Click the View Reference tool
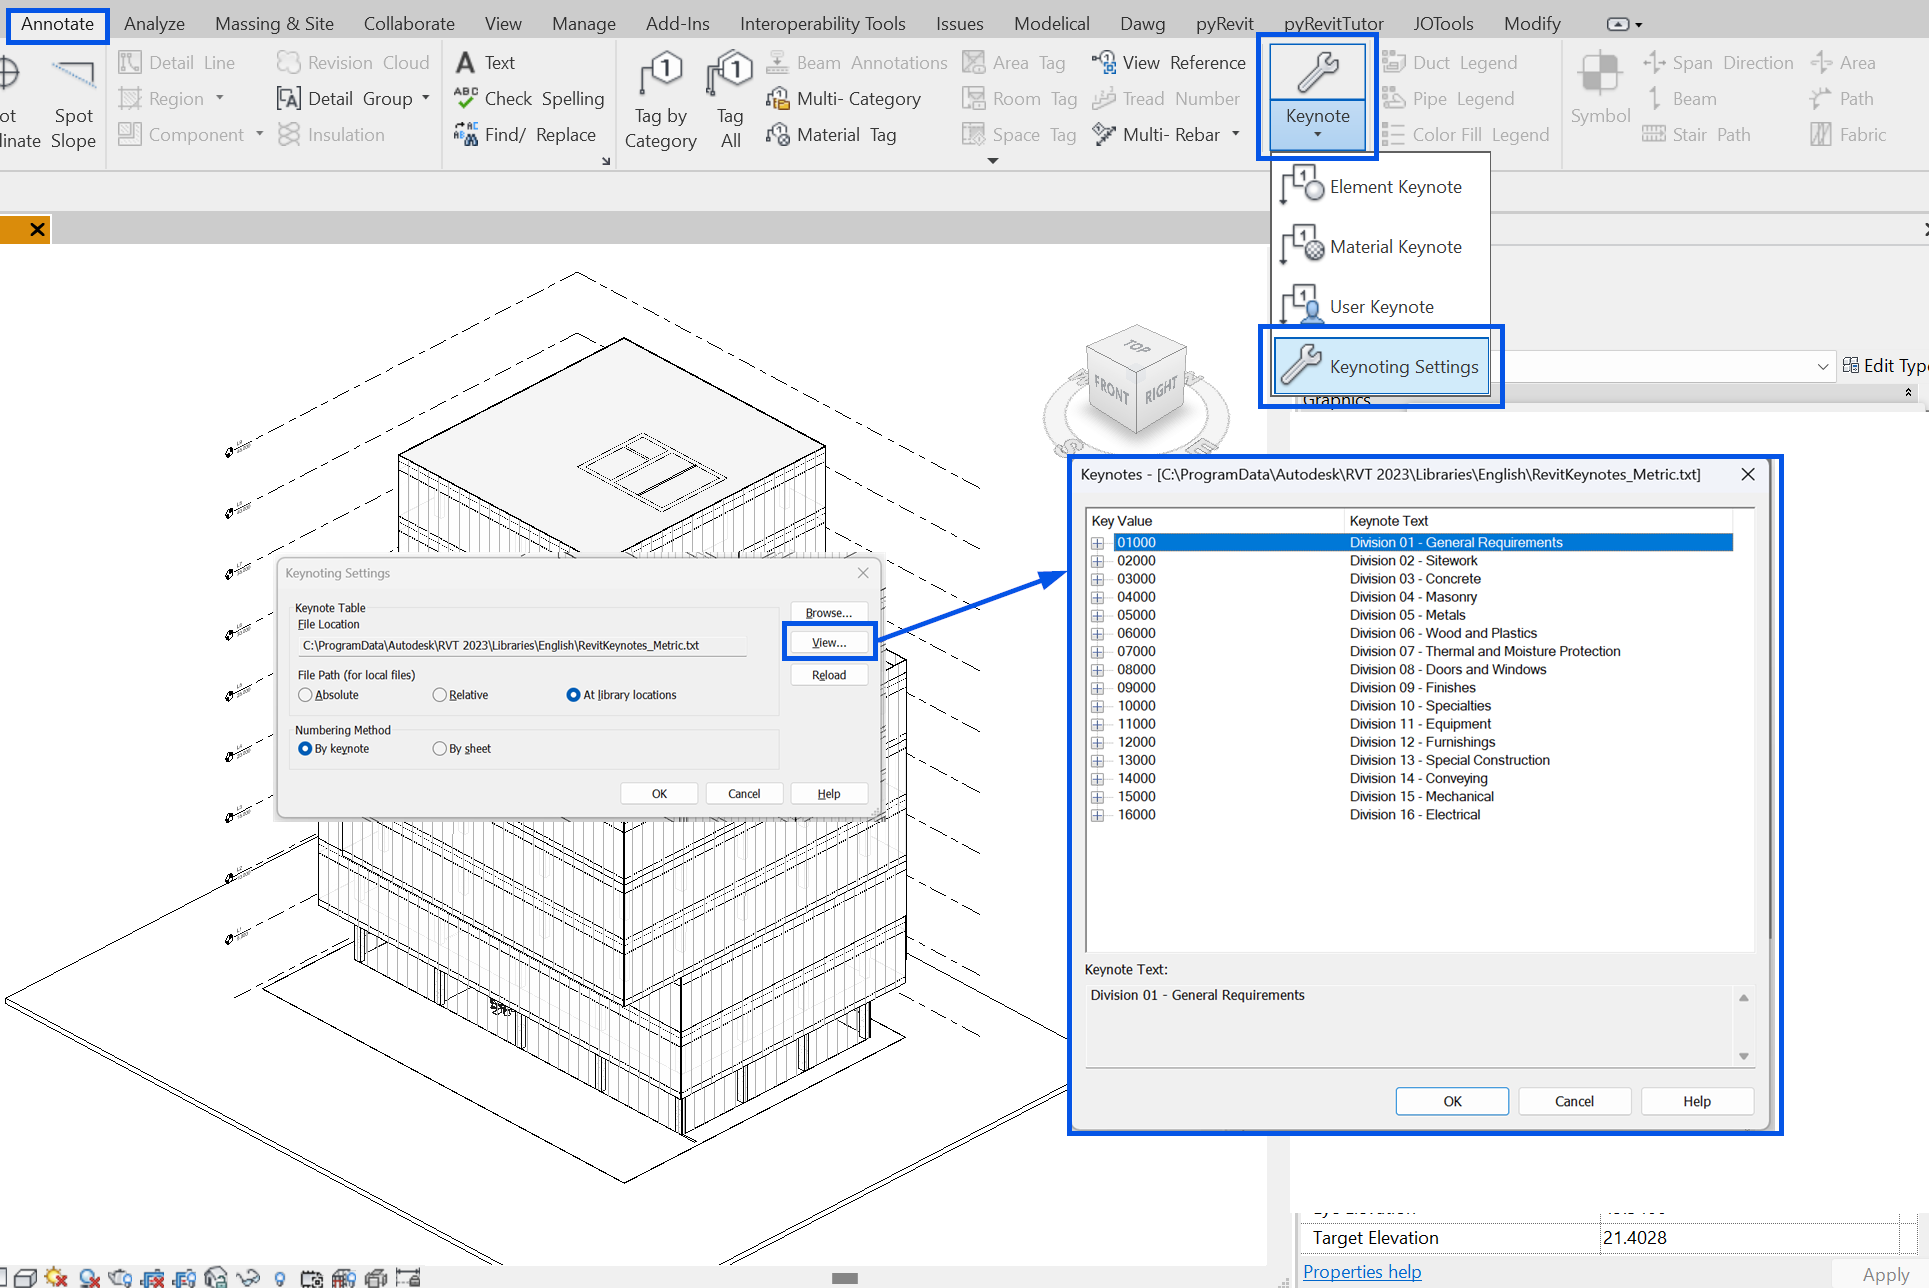Screen dimensions: 1929x1288 click(x=1169, y=62)
